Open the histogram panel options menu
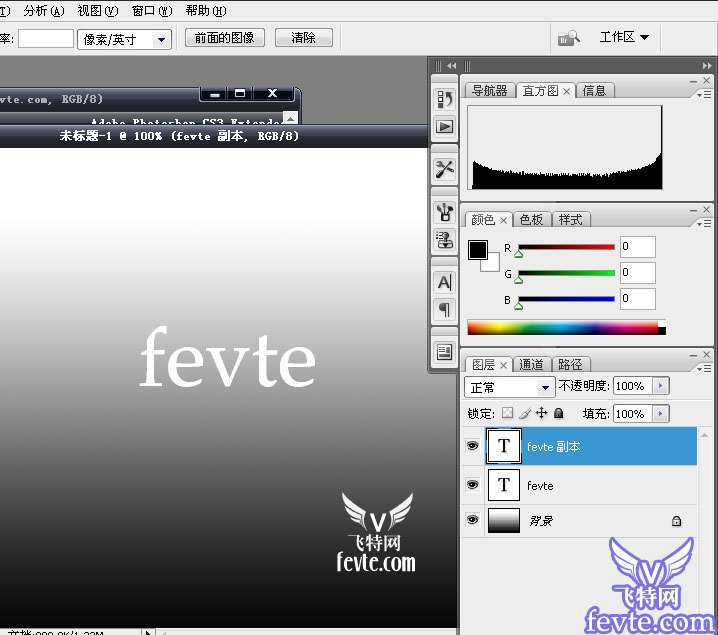The height and width of the screenshot is (635, 718). pyautogui.click(x=704, y=94)
